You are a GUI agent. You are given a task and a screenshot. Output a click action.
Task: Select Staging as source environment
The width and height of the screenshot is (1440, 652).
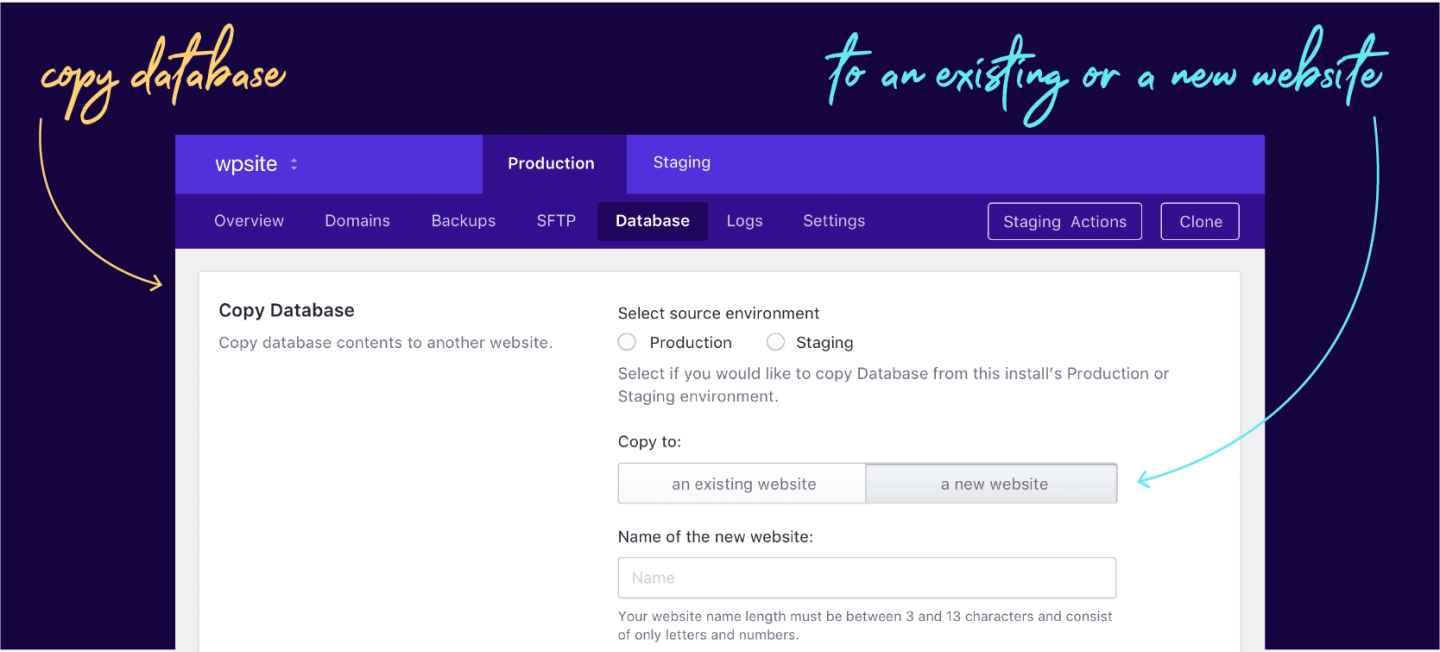[775, 342]
